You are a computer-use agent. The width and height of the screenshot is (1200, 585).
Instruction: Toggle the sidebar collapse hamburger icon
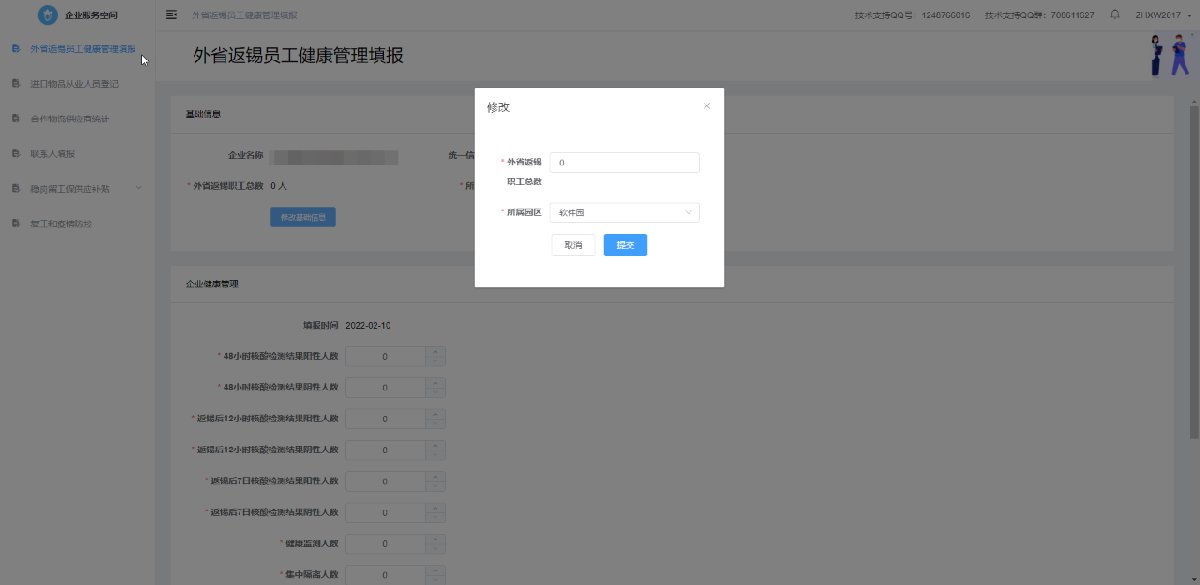(x=172, y=15)
